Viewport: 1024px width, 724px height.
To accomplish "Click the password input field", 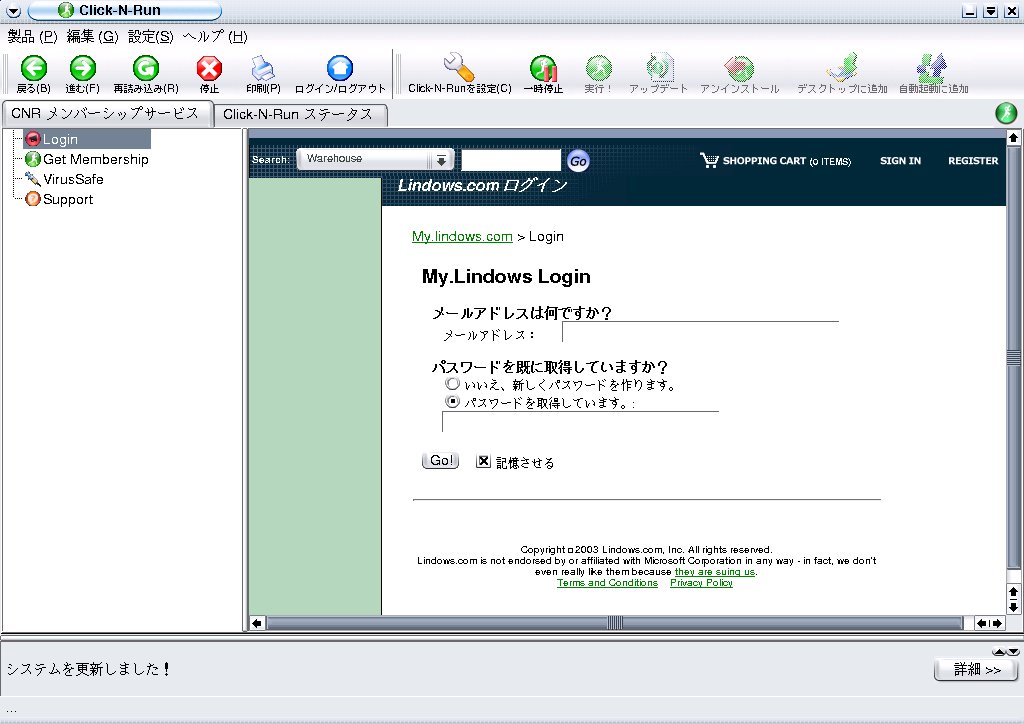I will (x=580, y=422).
